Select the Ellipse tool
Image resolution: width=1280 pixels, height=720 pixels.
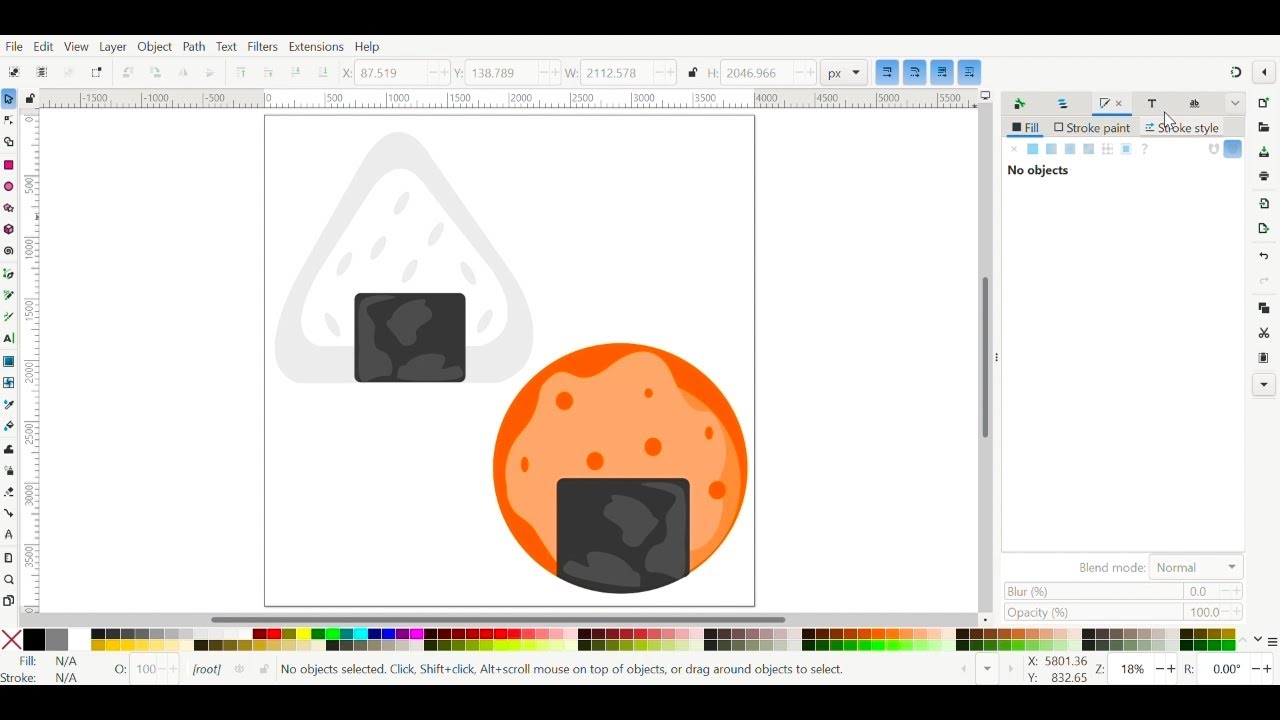coord(9,187)
